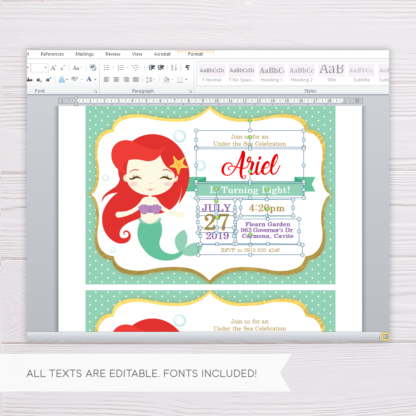
Task: Click the RSVP phone number line
Action: pos(250,250)
